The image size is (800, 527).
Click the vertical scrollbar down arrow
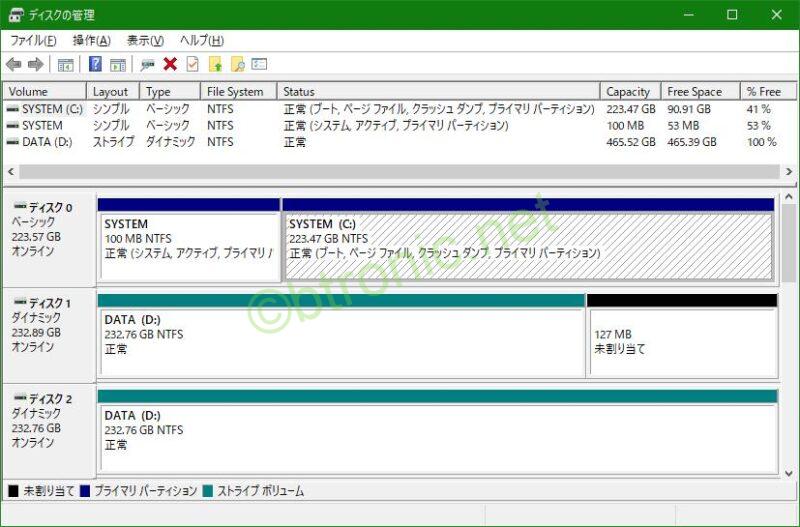[789, 473]
